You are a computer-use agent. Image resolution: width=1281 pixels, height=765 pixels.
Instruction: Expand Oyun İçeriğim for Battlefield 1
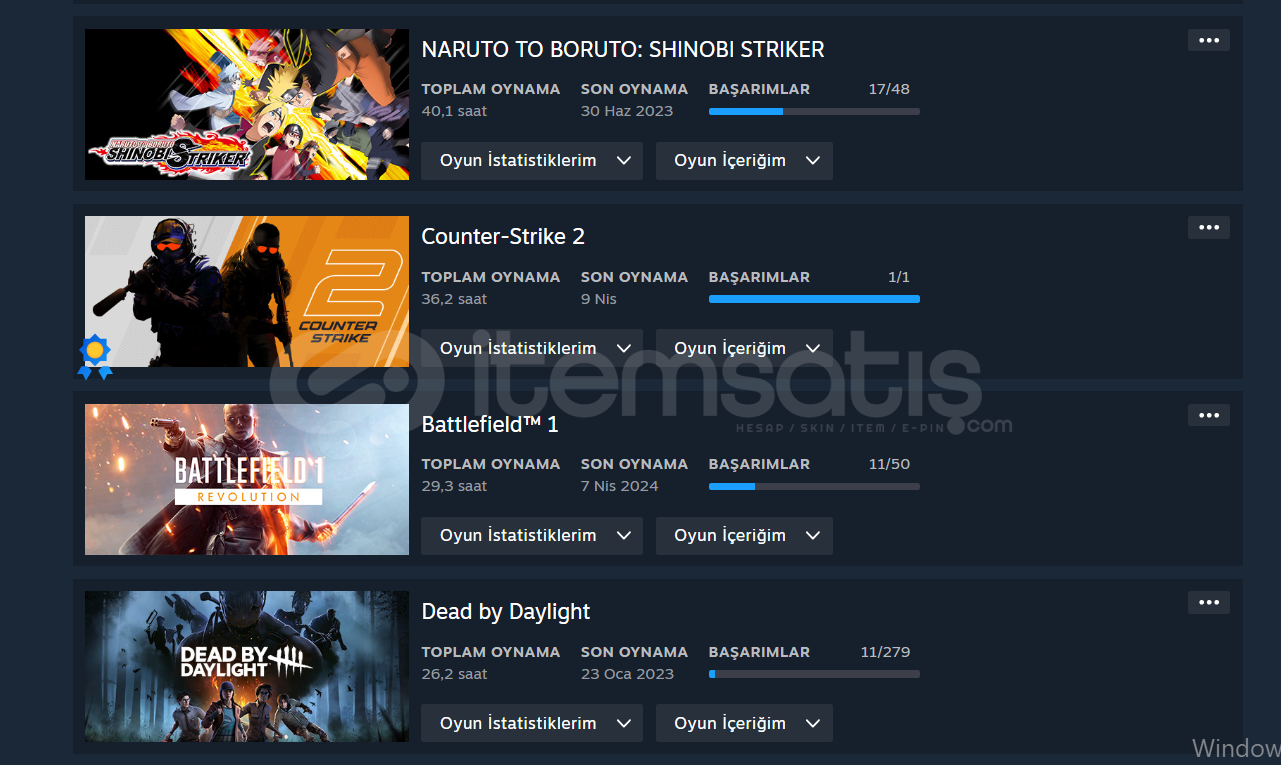744,536
